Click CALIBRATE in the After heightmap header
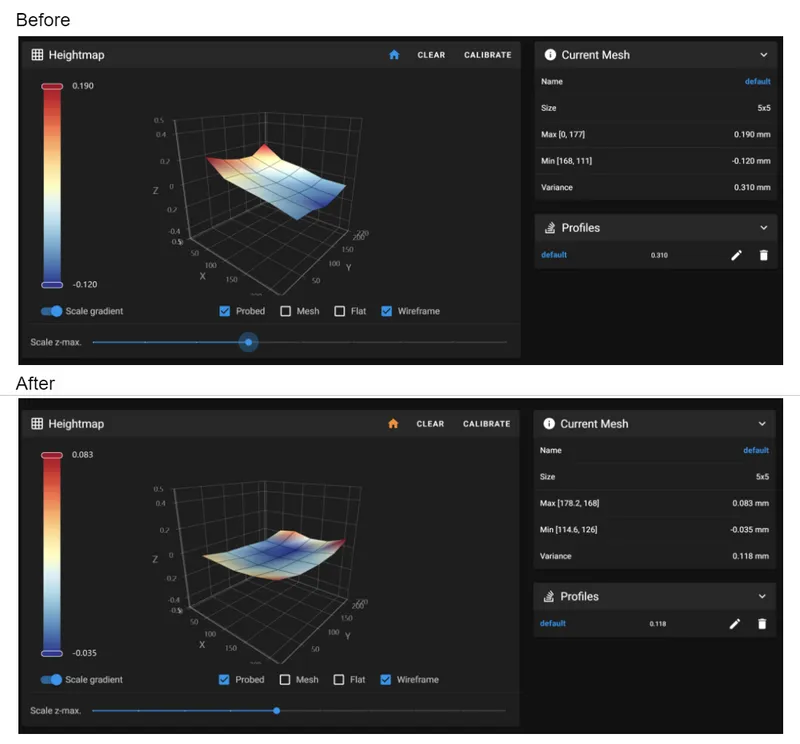Screen dimensions: 800x744 click(x=486, y=424)
